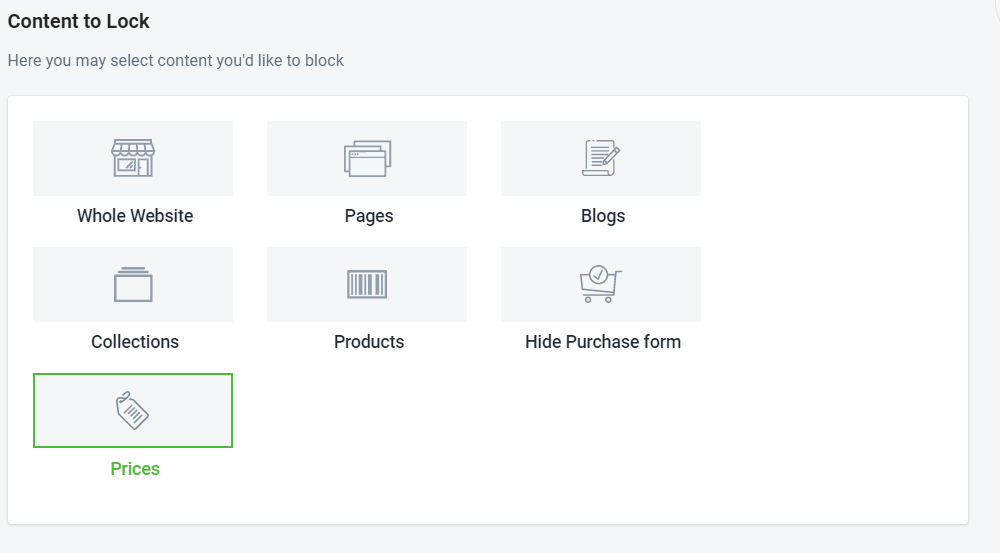Select the Blogs label

pos(603,216)
